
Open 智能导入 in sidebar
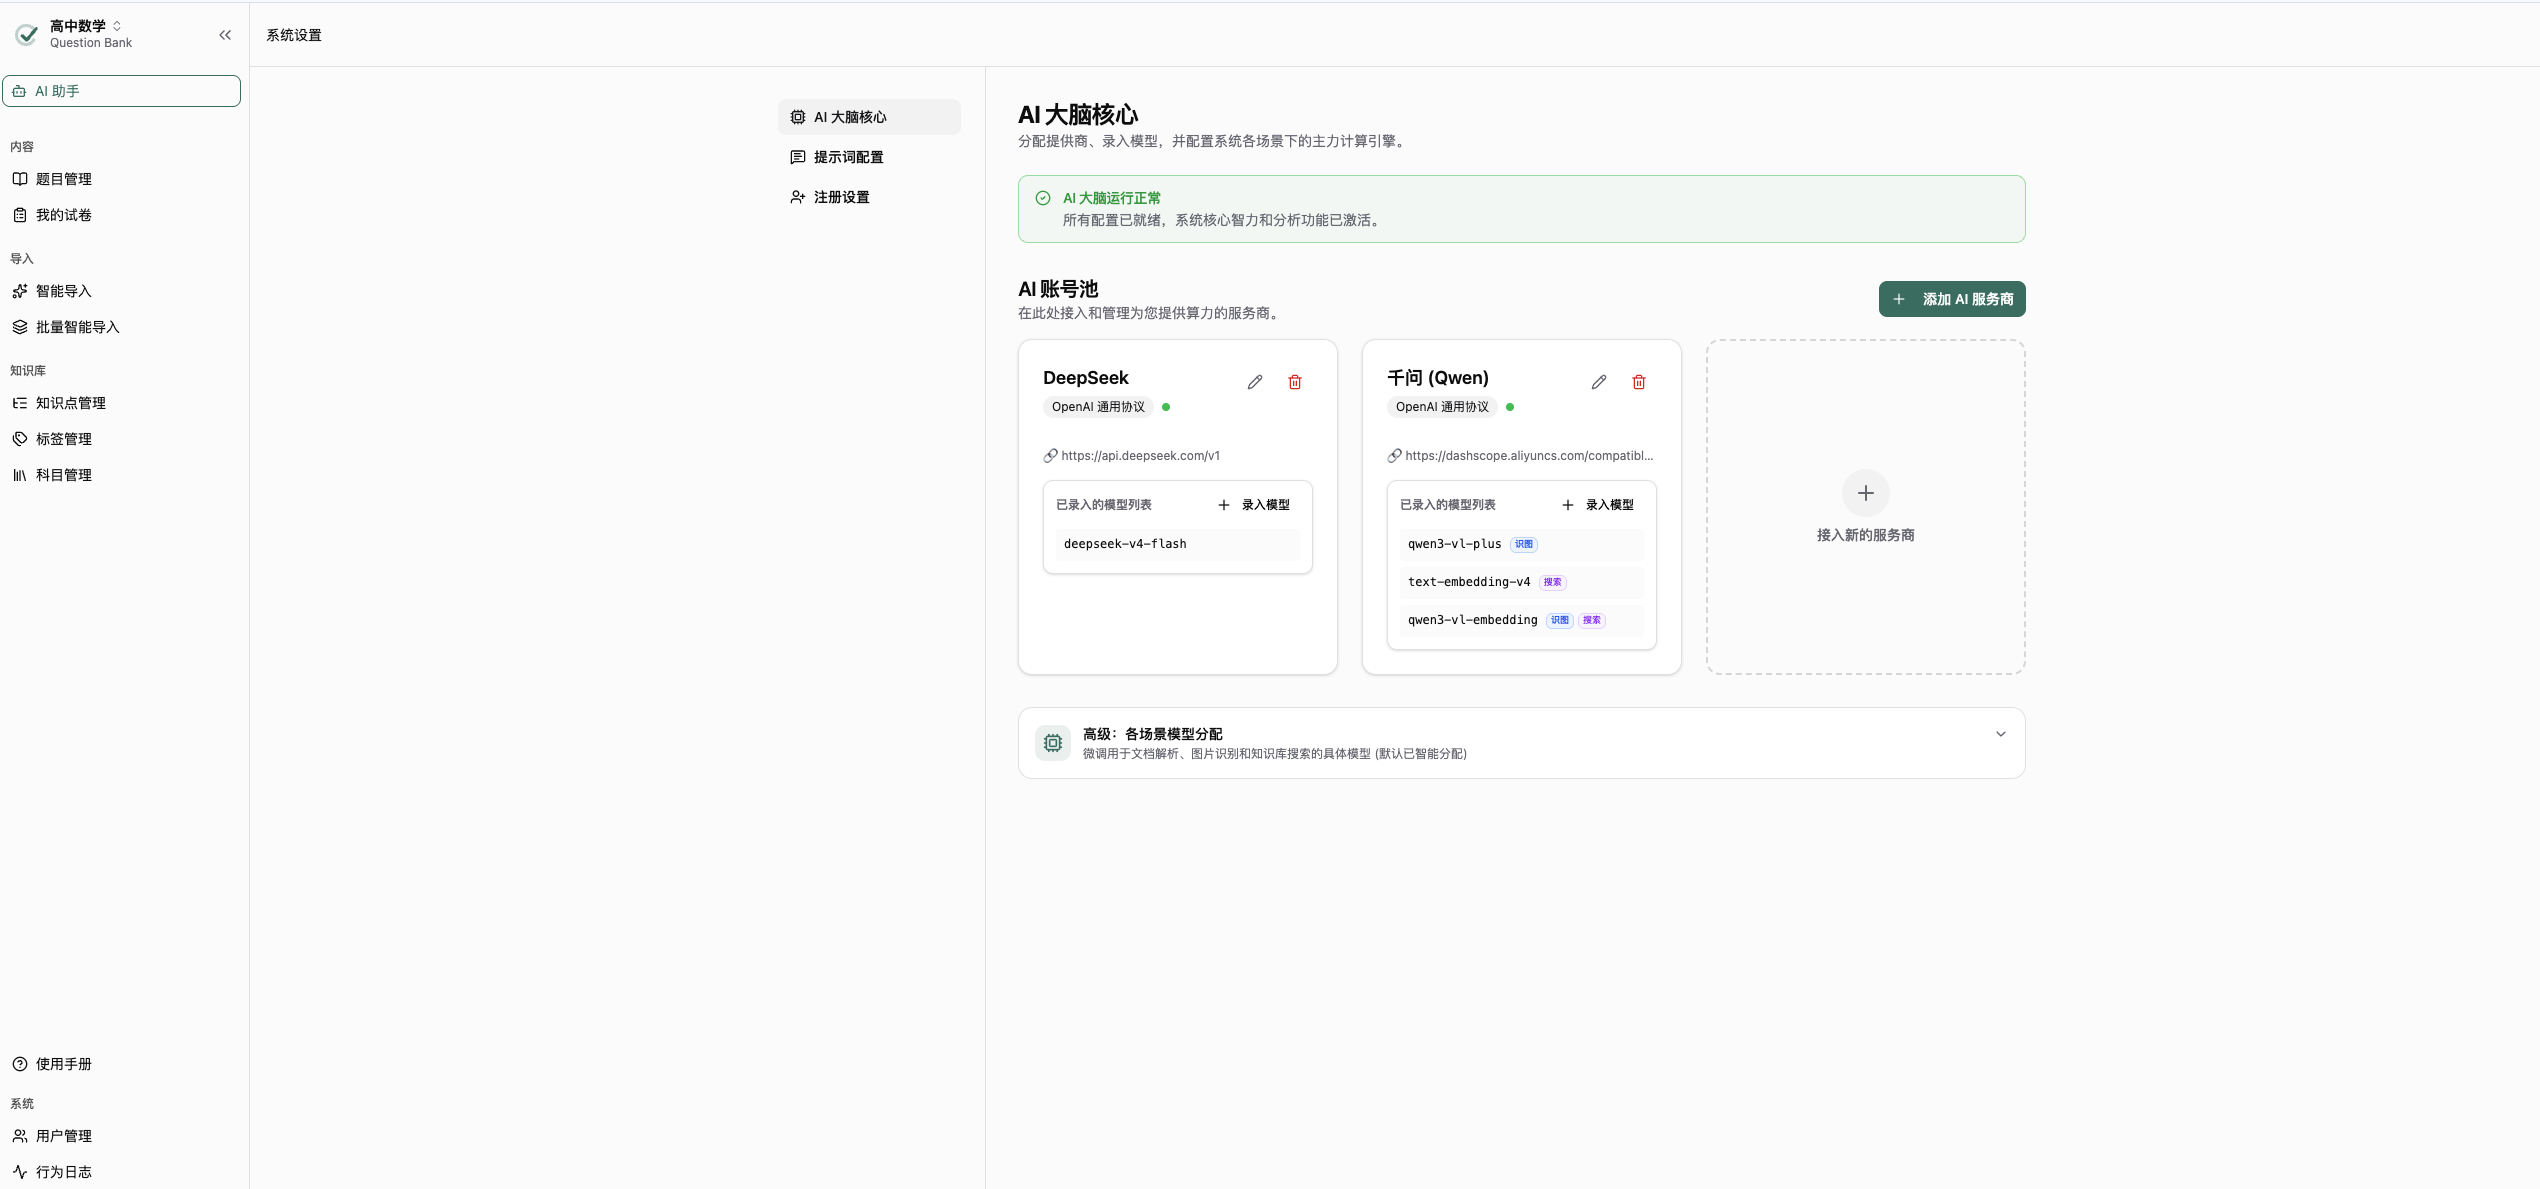64,291
